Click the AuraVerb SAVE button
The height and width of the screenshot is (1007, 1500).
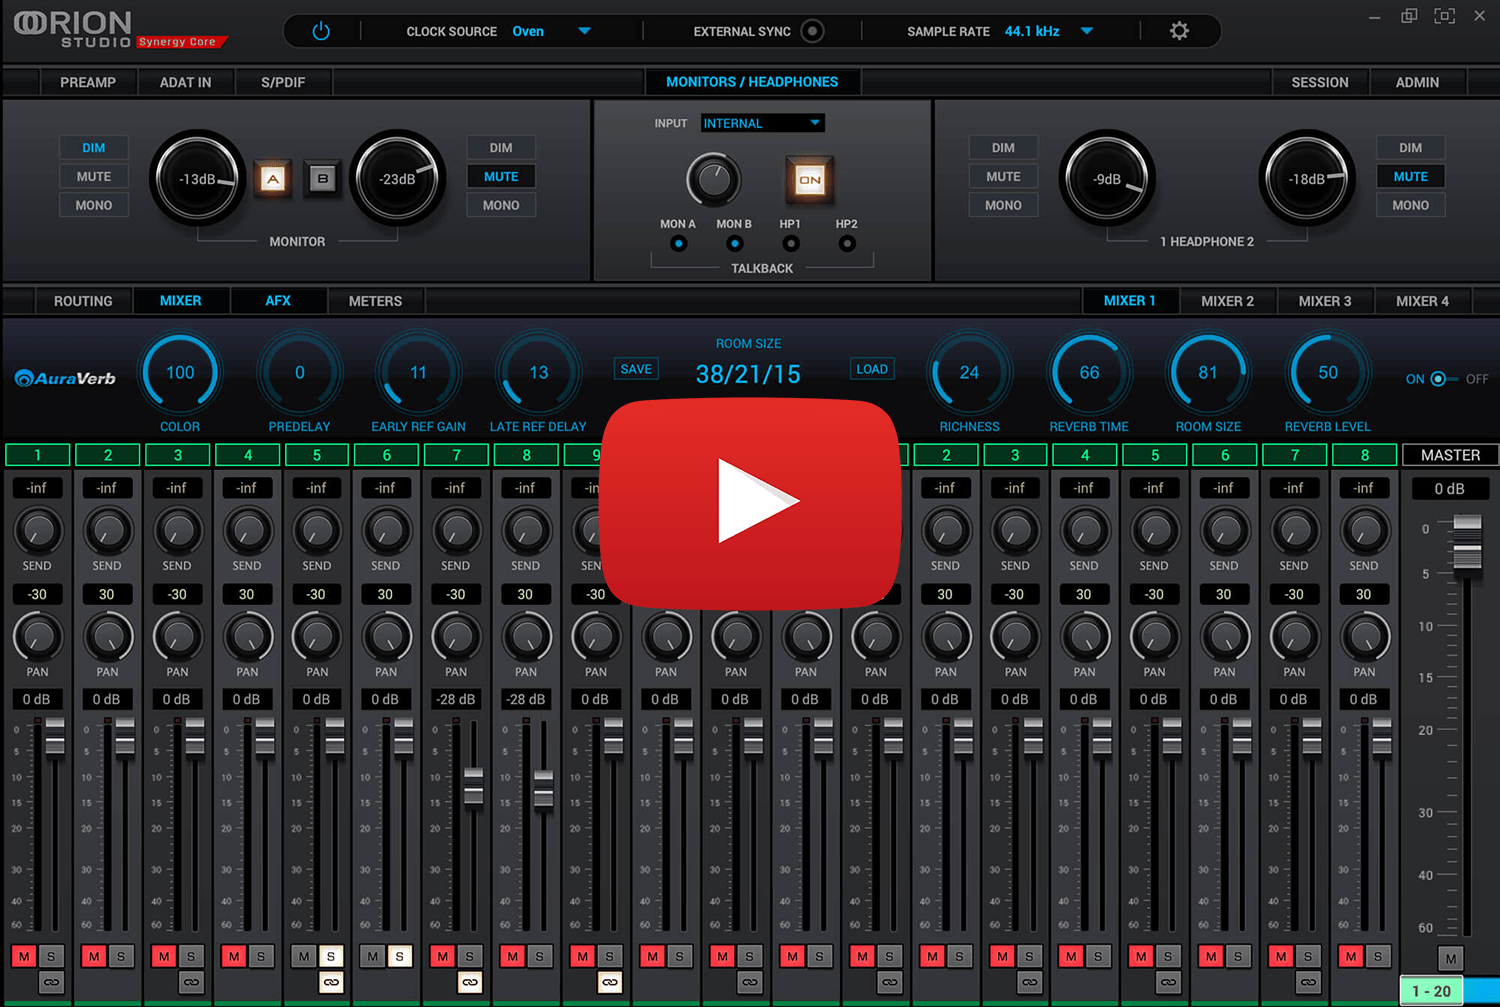pyautogui.click(x=636, y=369)
